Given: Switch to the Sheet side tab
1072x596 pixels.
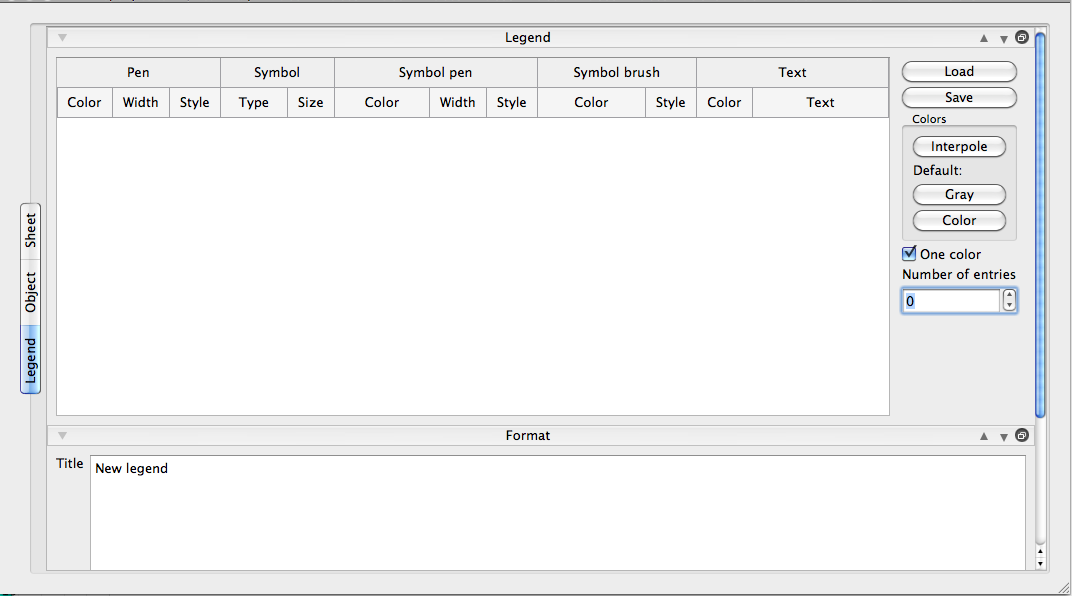Looking at the screenshot, I should tap(31, 230).
